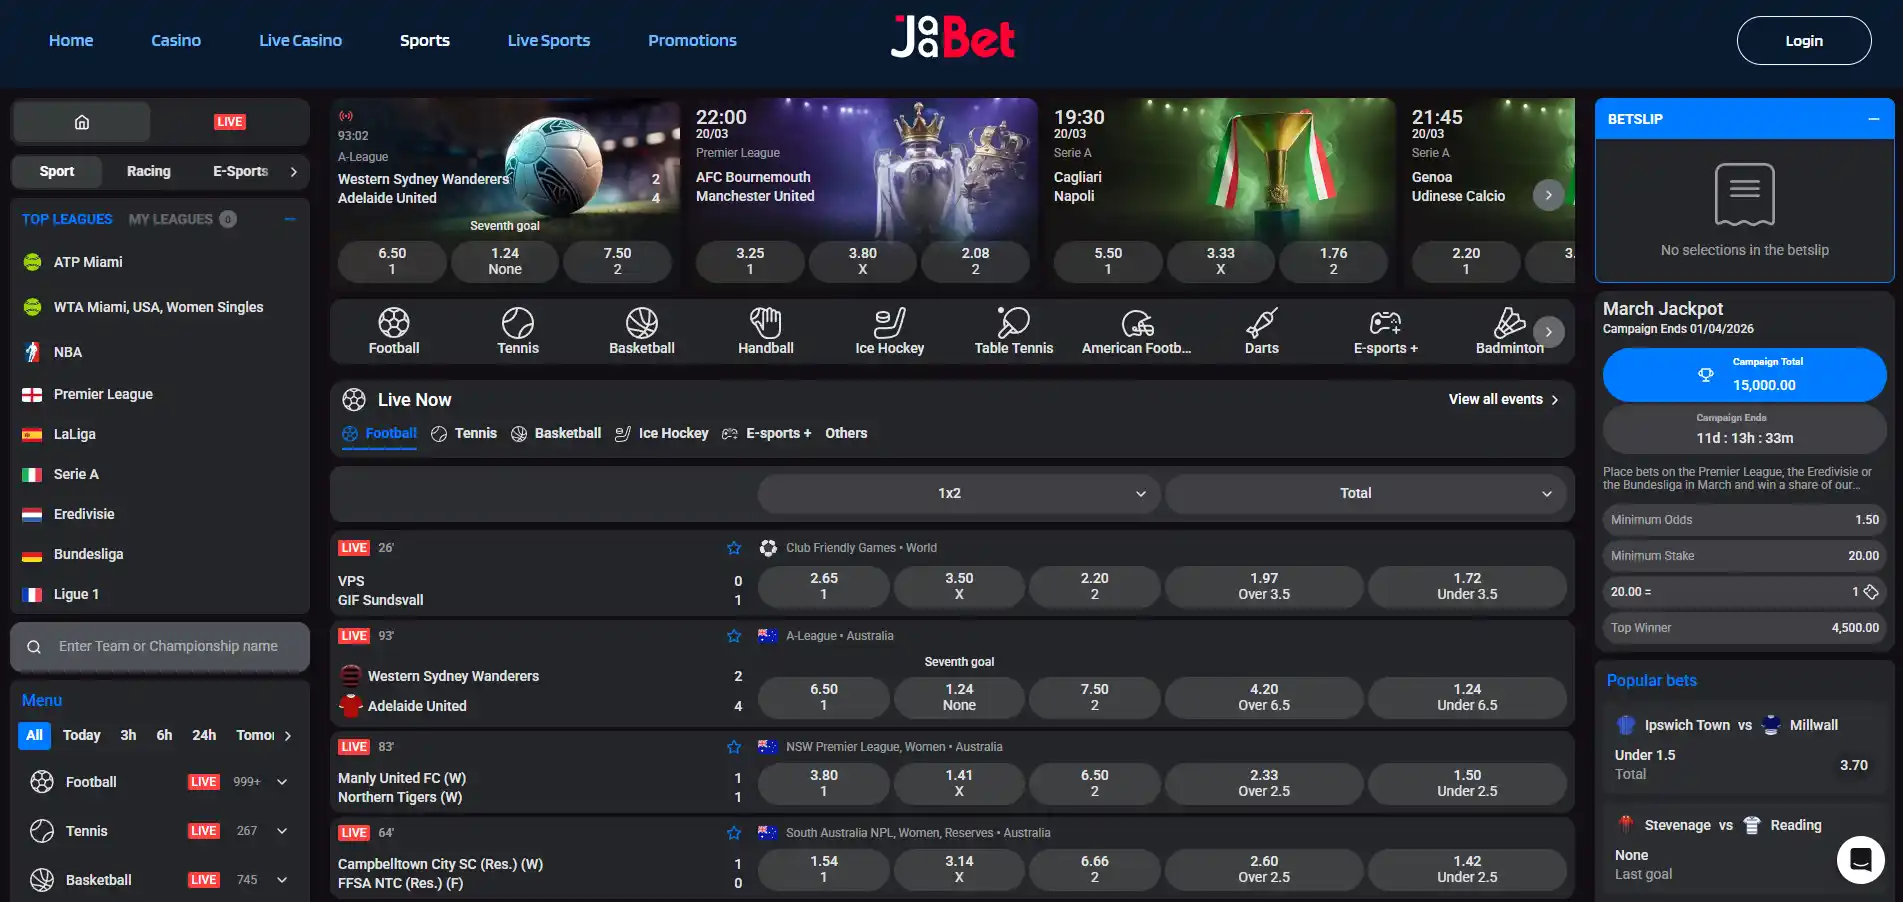1903x902 pixels.
Task: Favorite the VPS vs GIF Sundsvall match star
Action: pyautogui.click(x=734, y=548)
